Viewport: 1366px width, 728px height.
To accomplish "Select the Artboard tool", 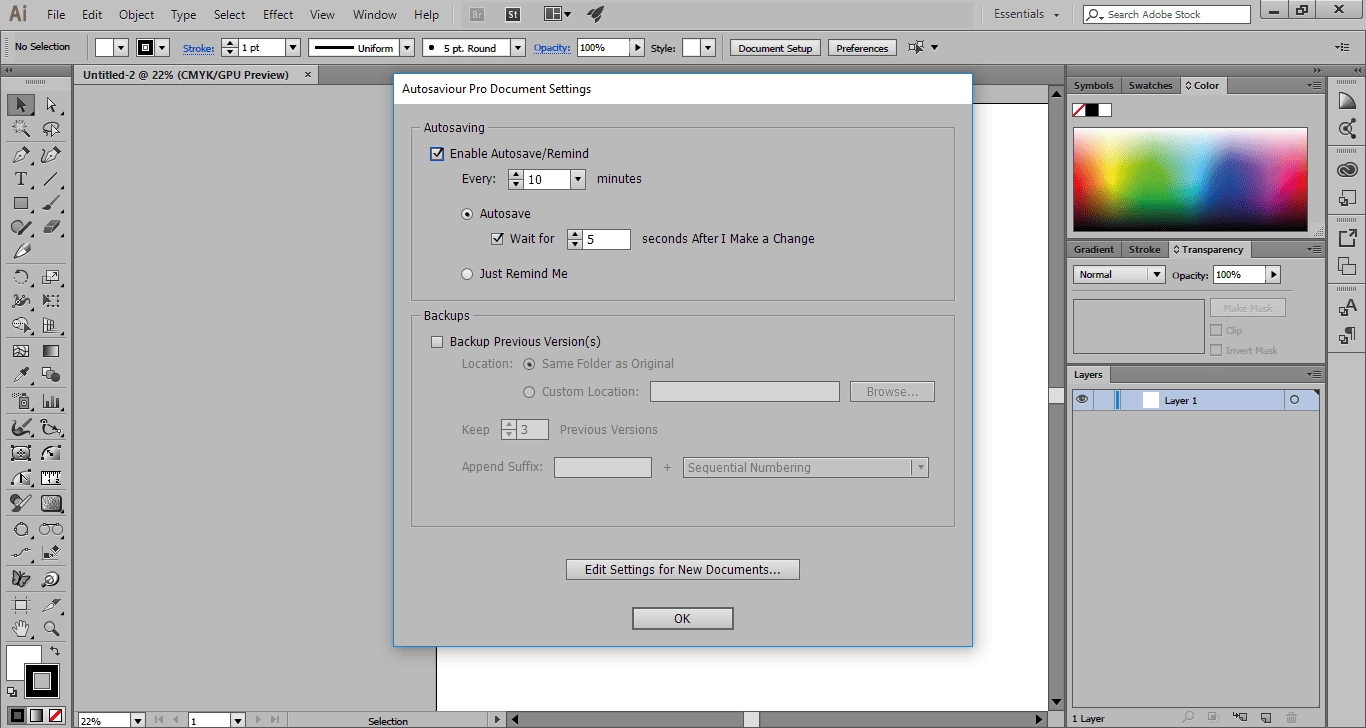I will [21, 605].
